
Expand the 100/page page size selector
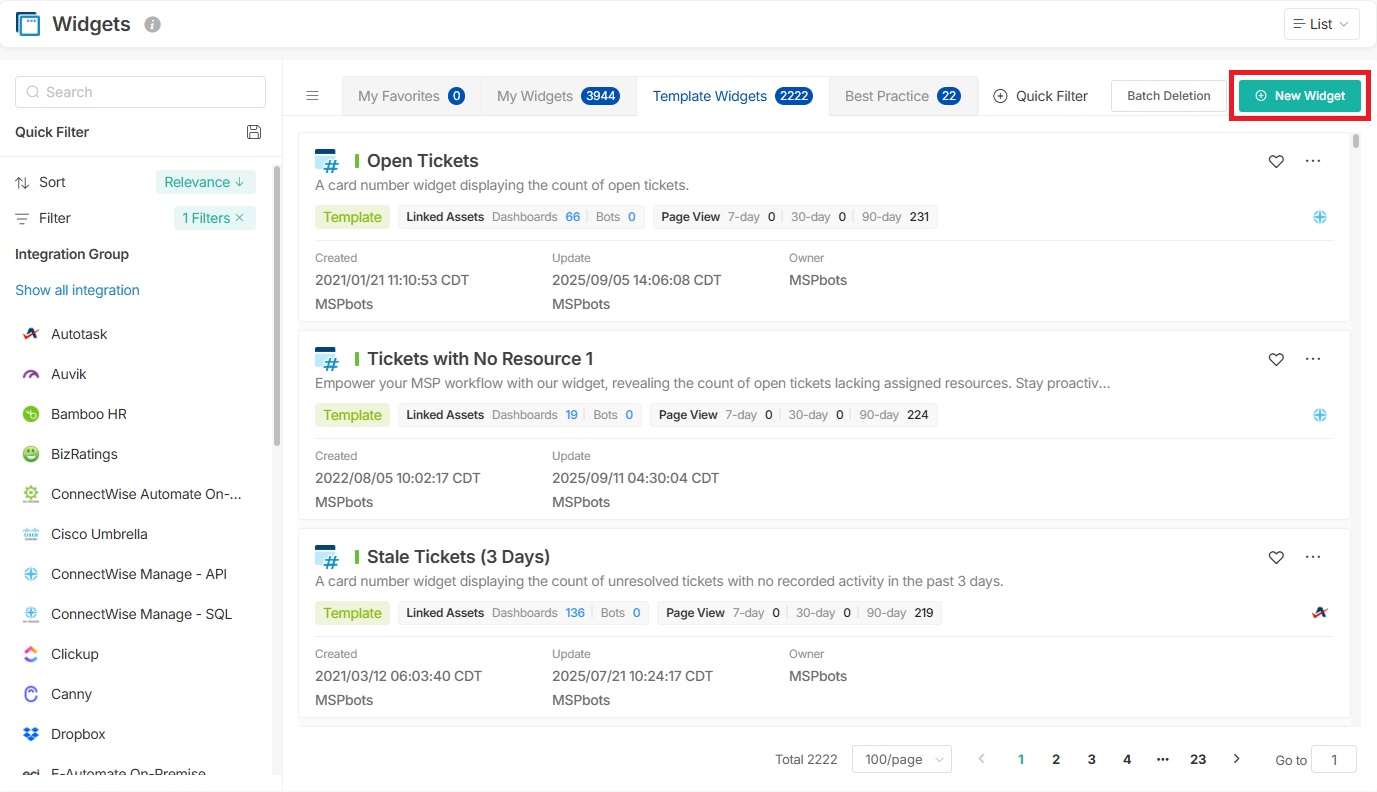(901, 759)
